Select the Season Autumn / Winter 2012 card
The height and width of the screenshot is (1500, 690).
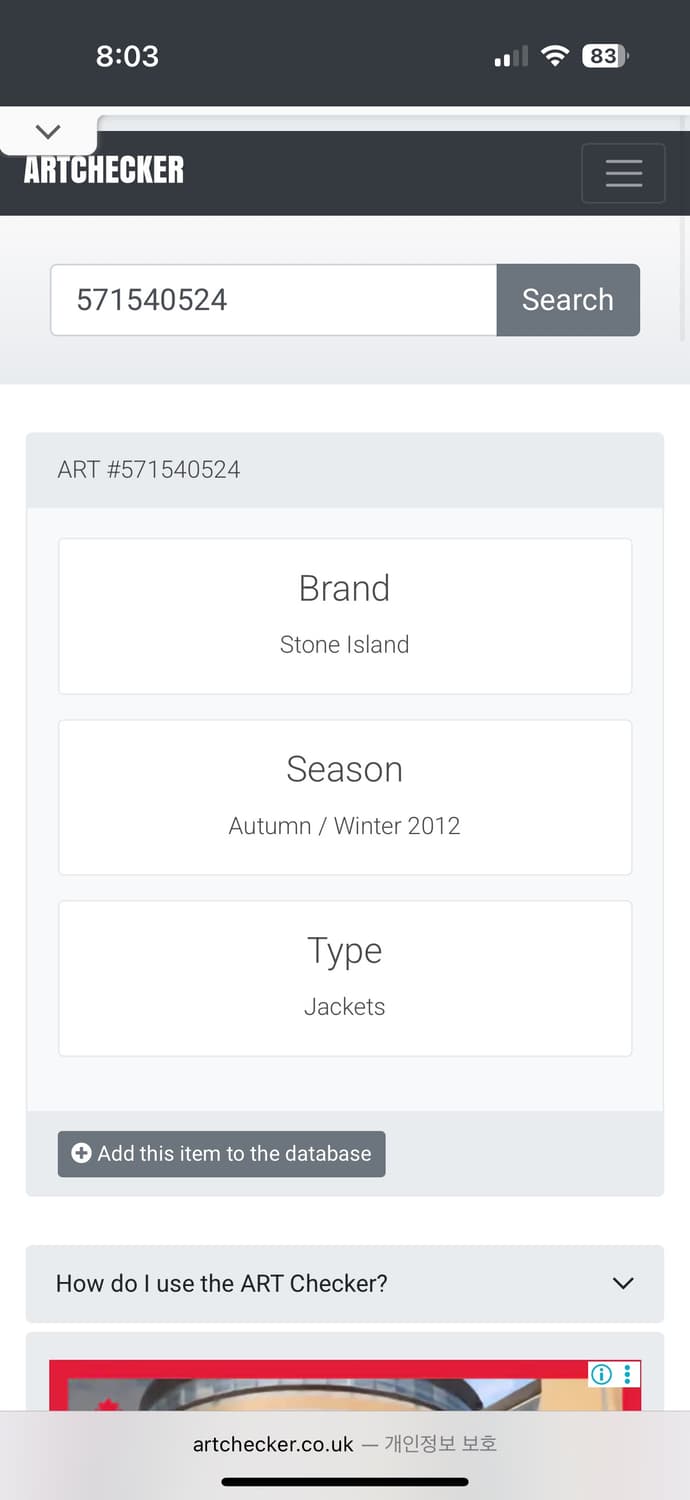345,797
